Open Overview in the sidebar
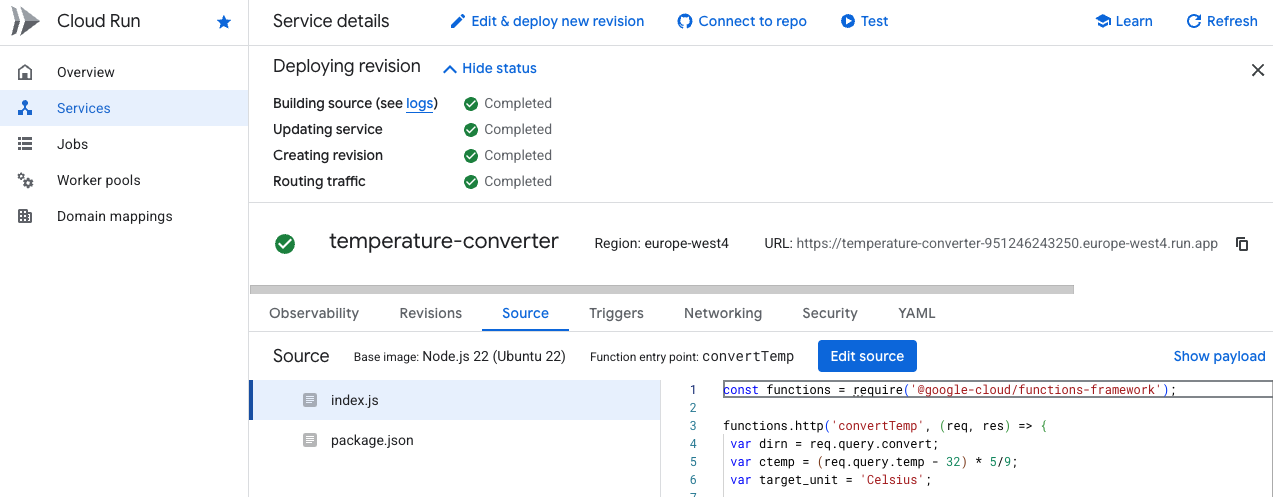This screenshot has width=1273, height=497. 85,72
